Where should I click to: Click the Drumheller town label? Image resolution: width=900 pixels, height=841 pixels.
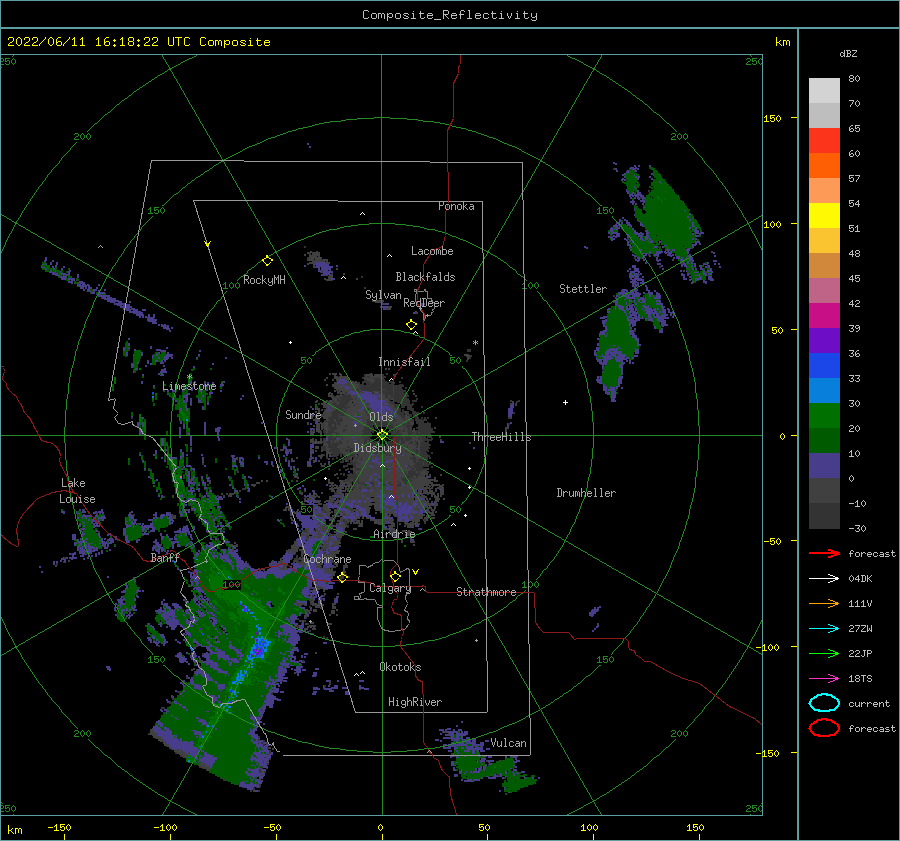coord(586,493)
